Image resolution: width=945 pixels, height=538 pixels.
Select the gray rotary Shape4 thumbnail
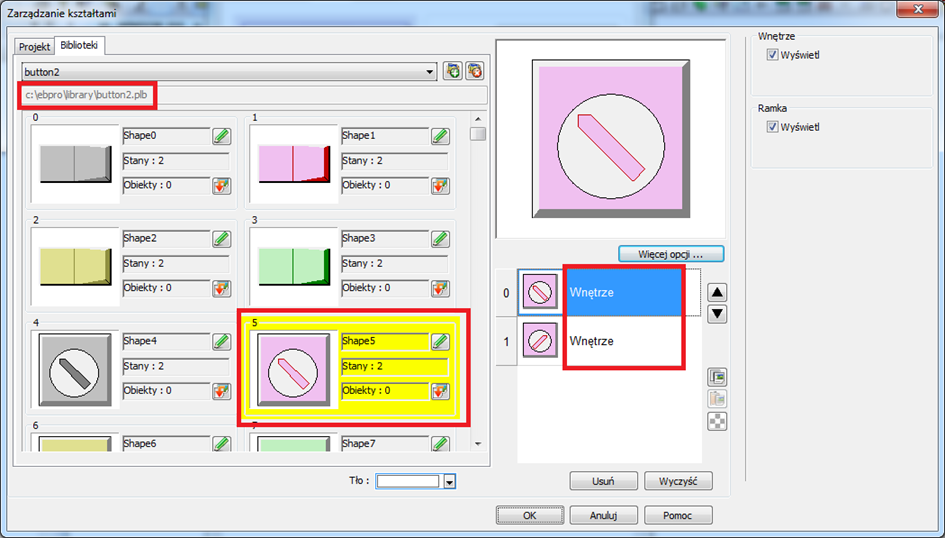point(75,370)
